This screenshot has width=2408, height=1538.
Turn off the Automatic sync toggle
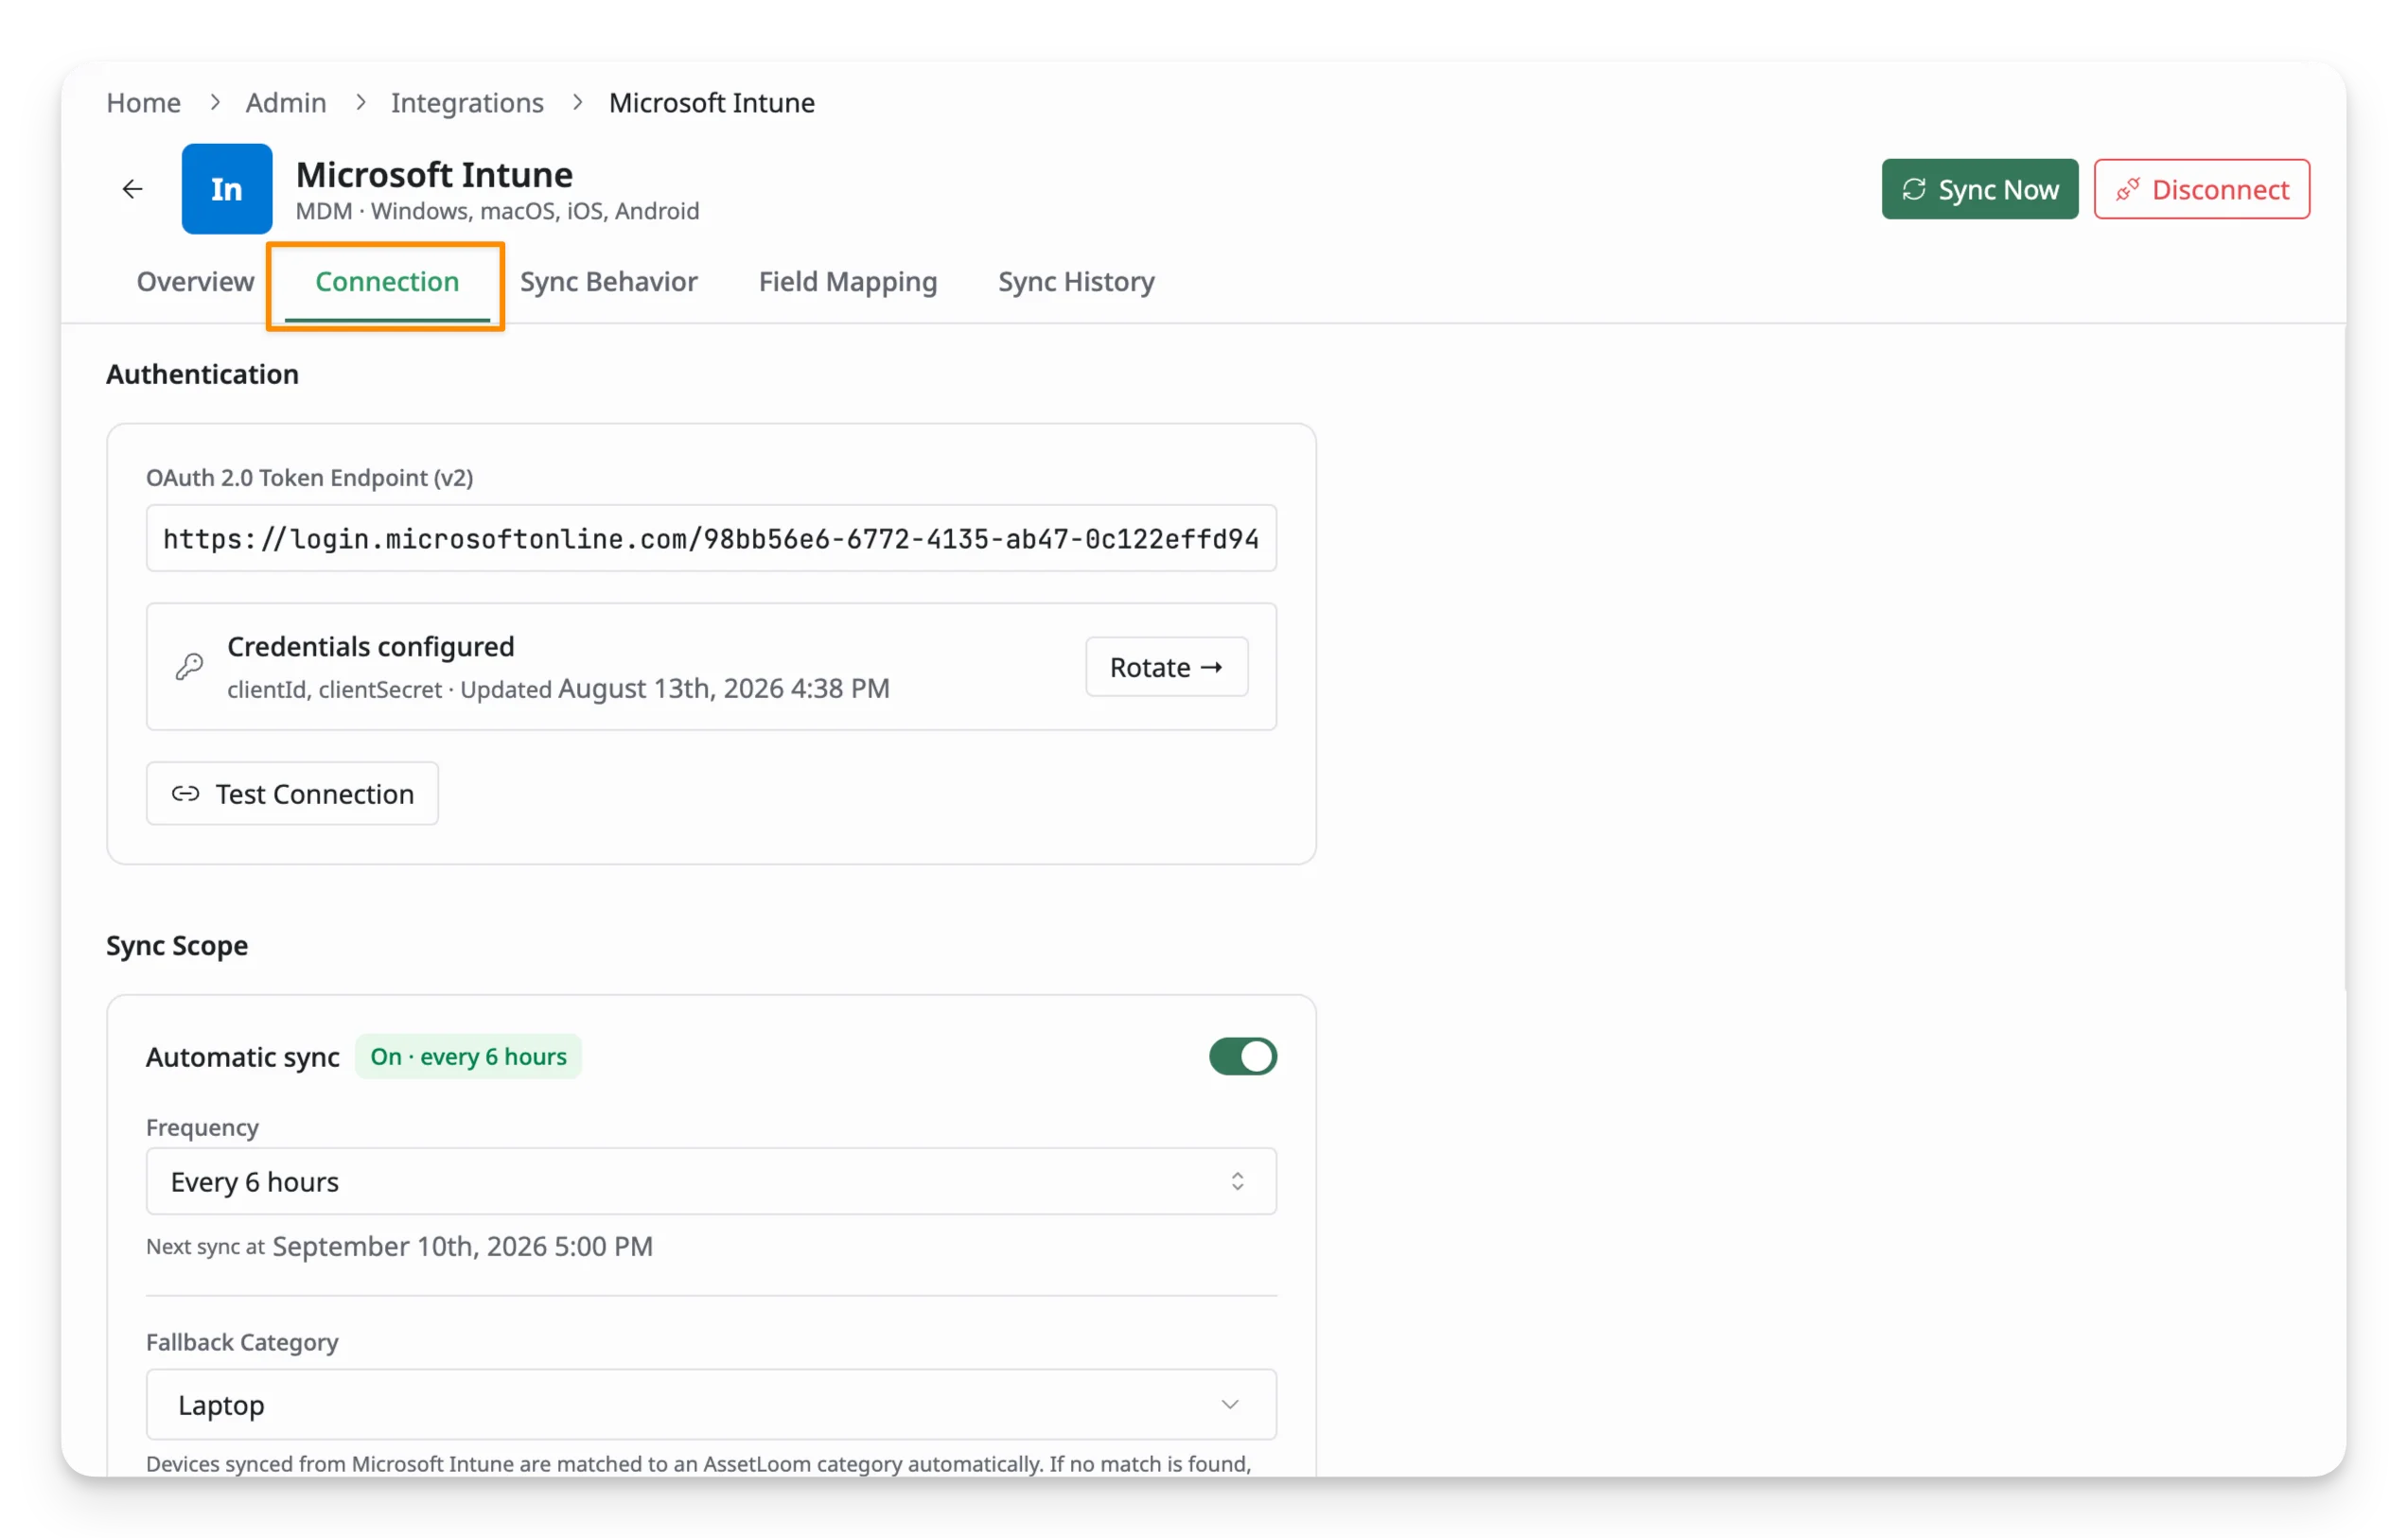coord(1242,1056)
